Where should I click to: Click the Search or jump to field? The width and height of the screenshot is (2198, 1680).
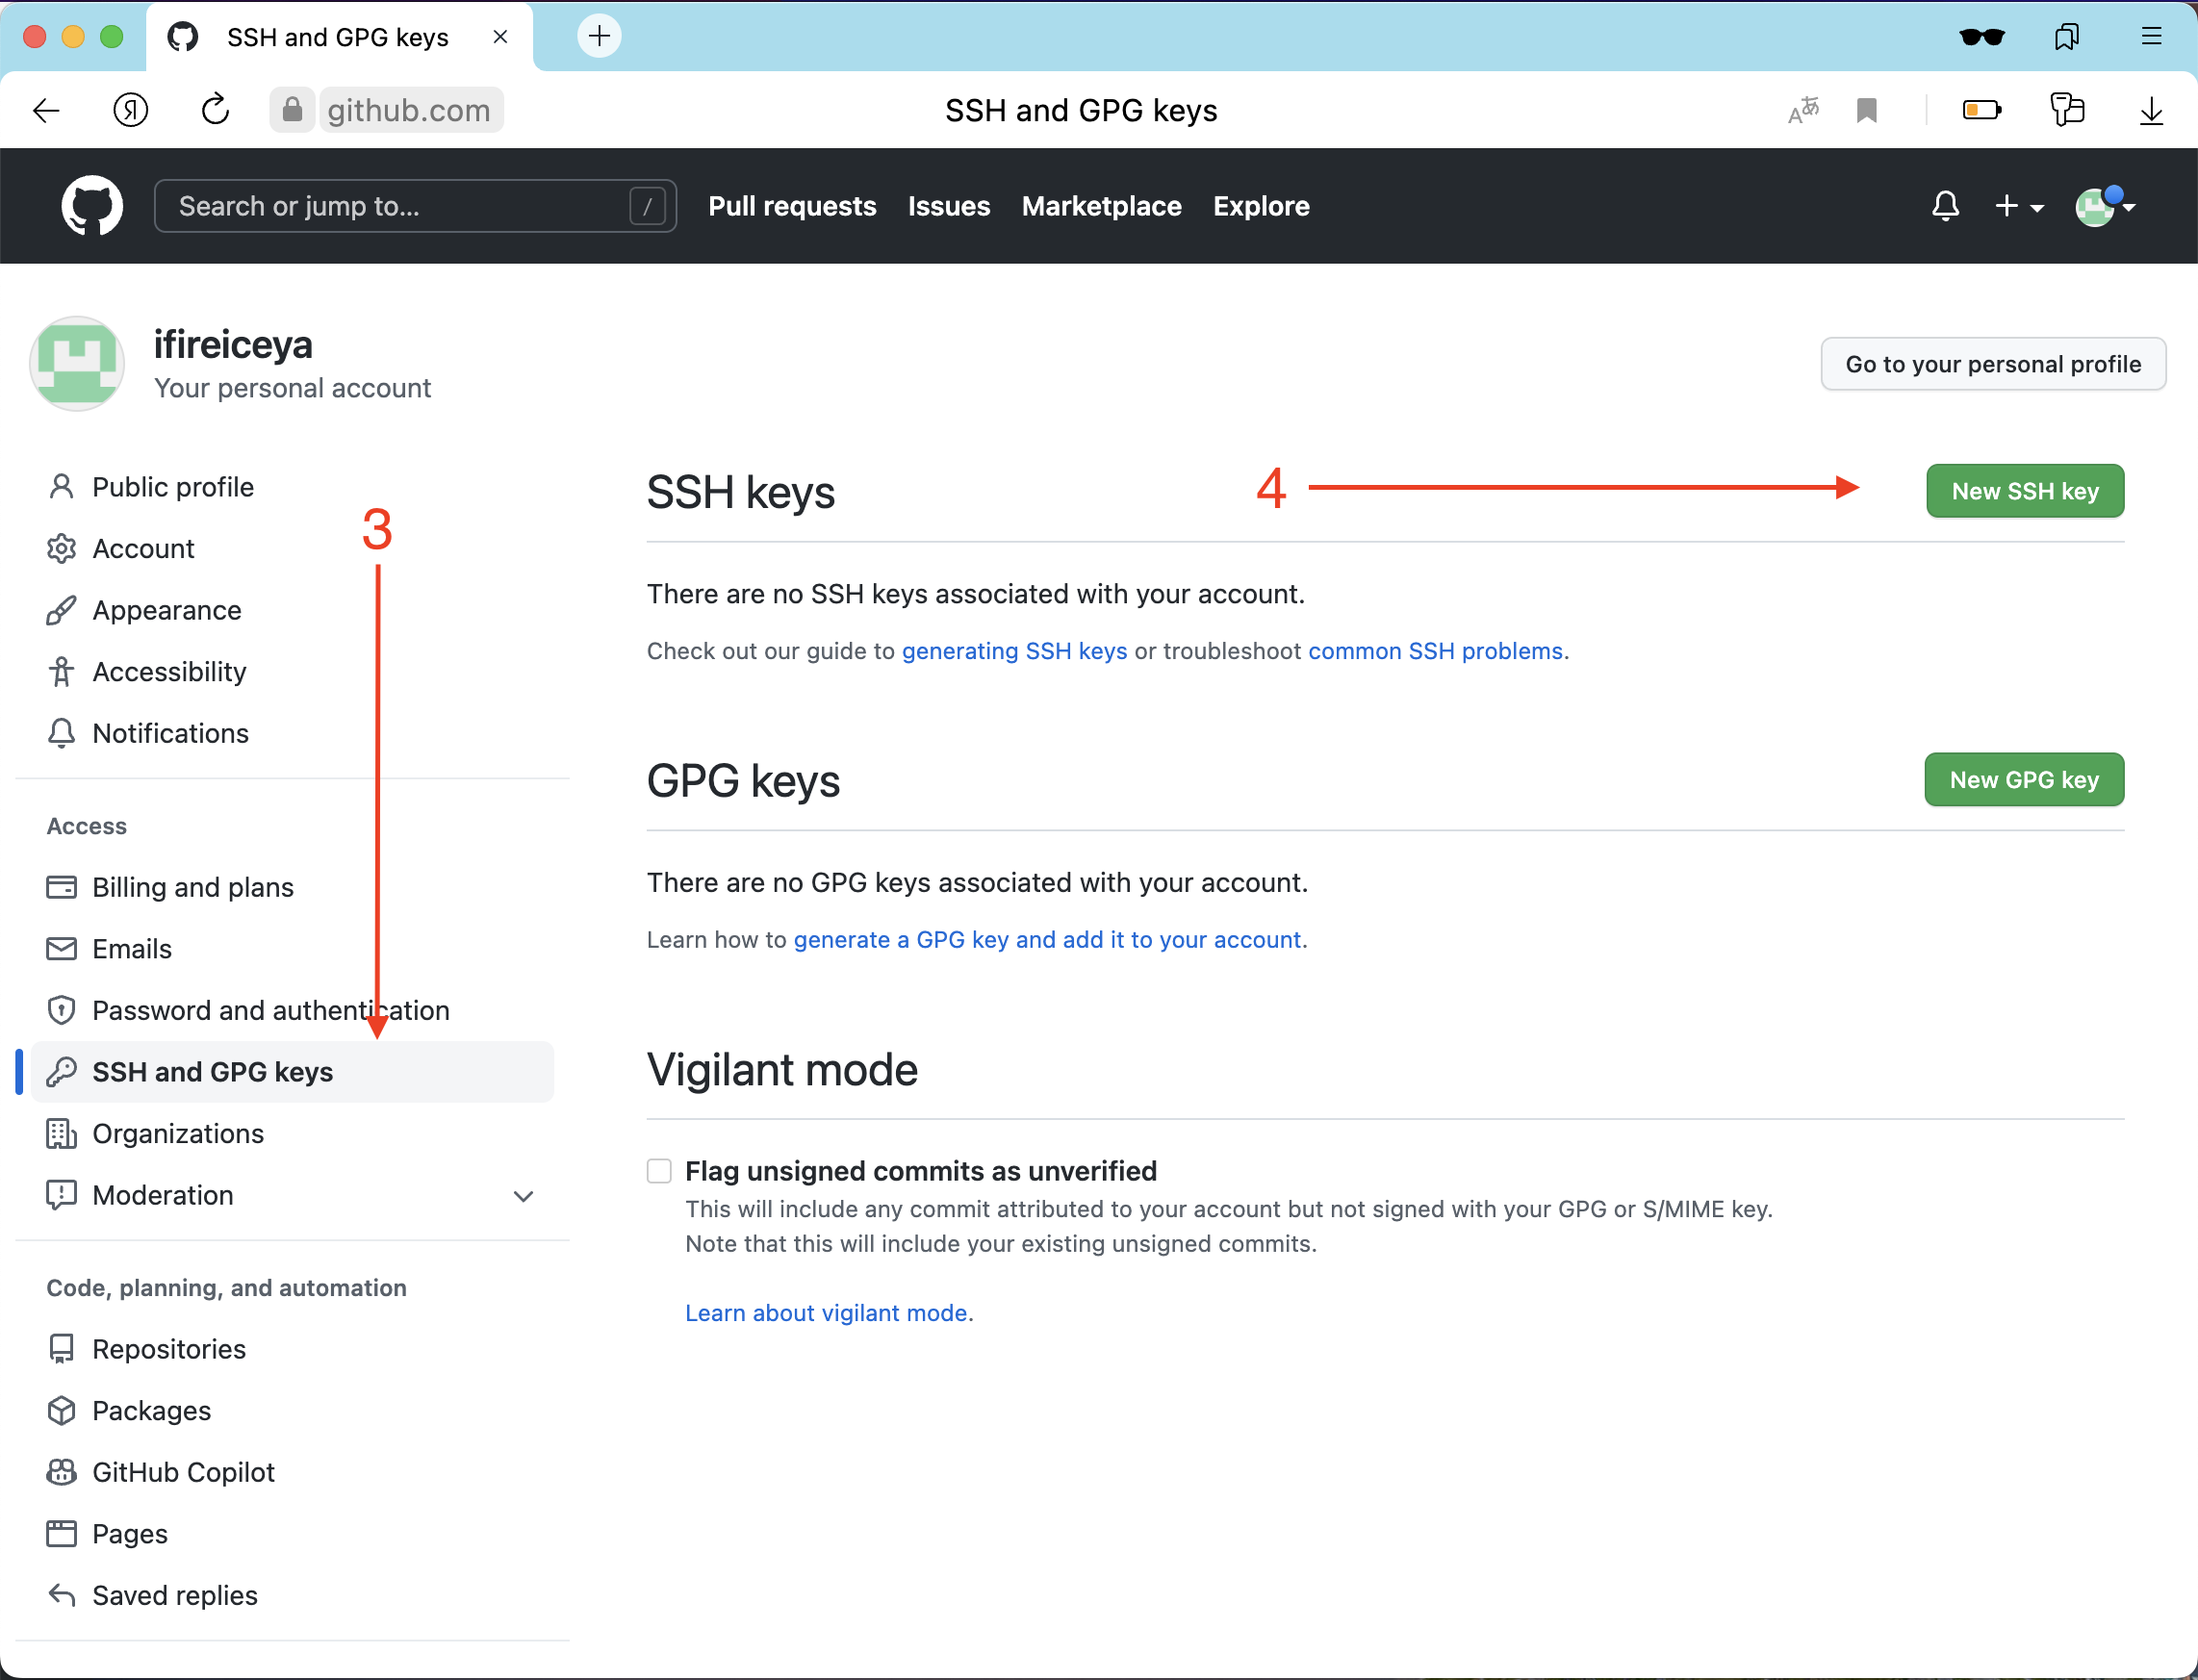400,206
